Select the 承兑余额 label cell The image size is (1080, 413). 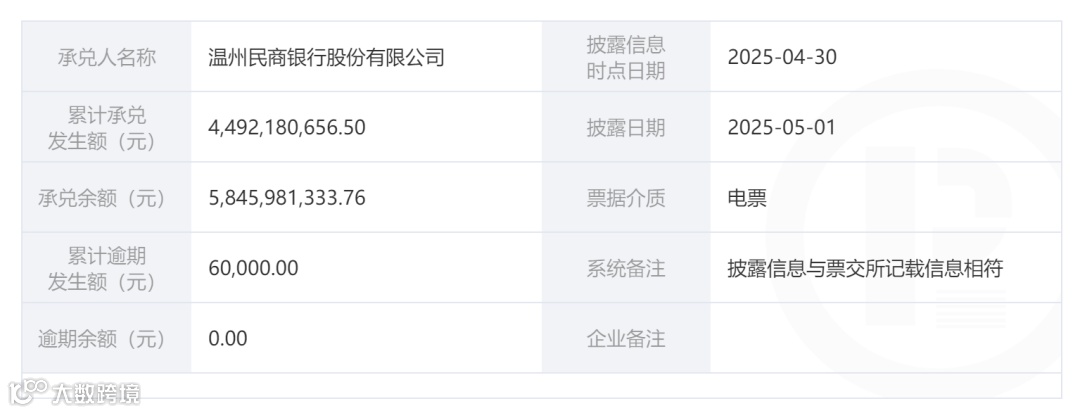106,198
